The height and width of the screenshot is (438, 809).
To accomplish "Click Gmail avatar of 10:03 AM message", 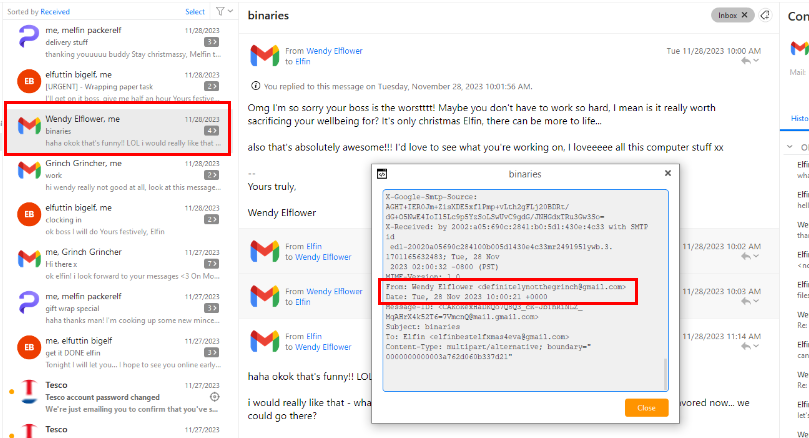I will [x=265, y=296].
